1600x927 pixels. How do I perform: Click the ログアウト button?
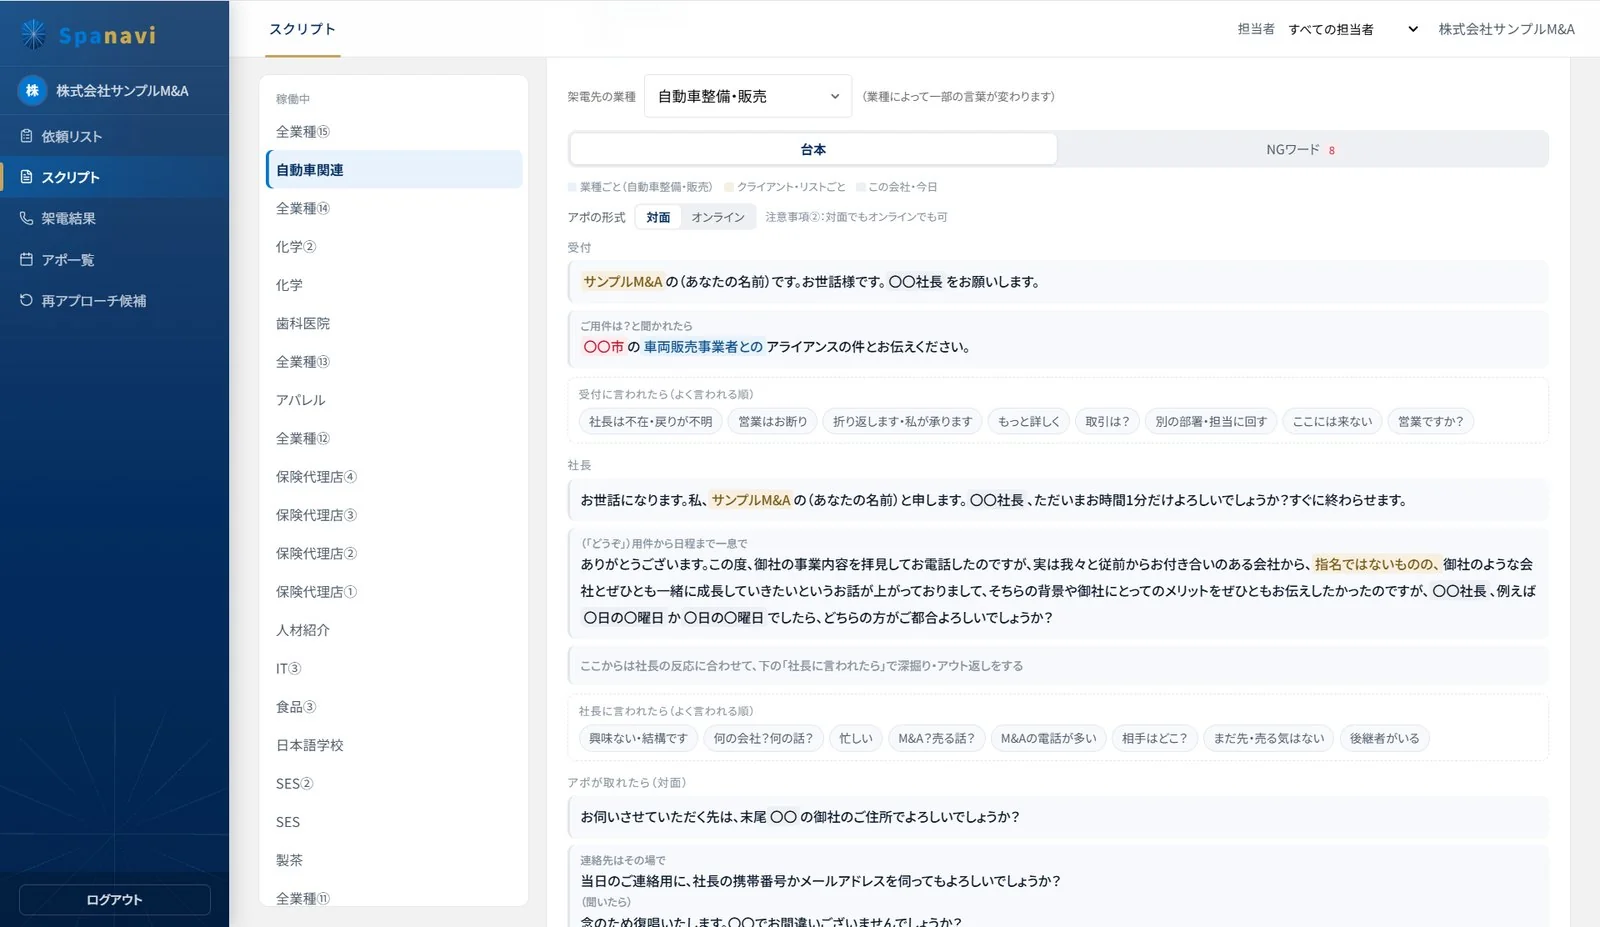click(x=115, y=899)
